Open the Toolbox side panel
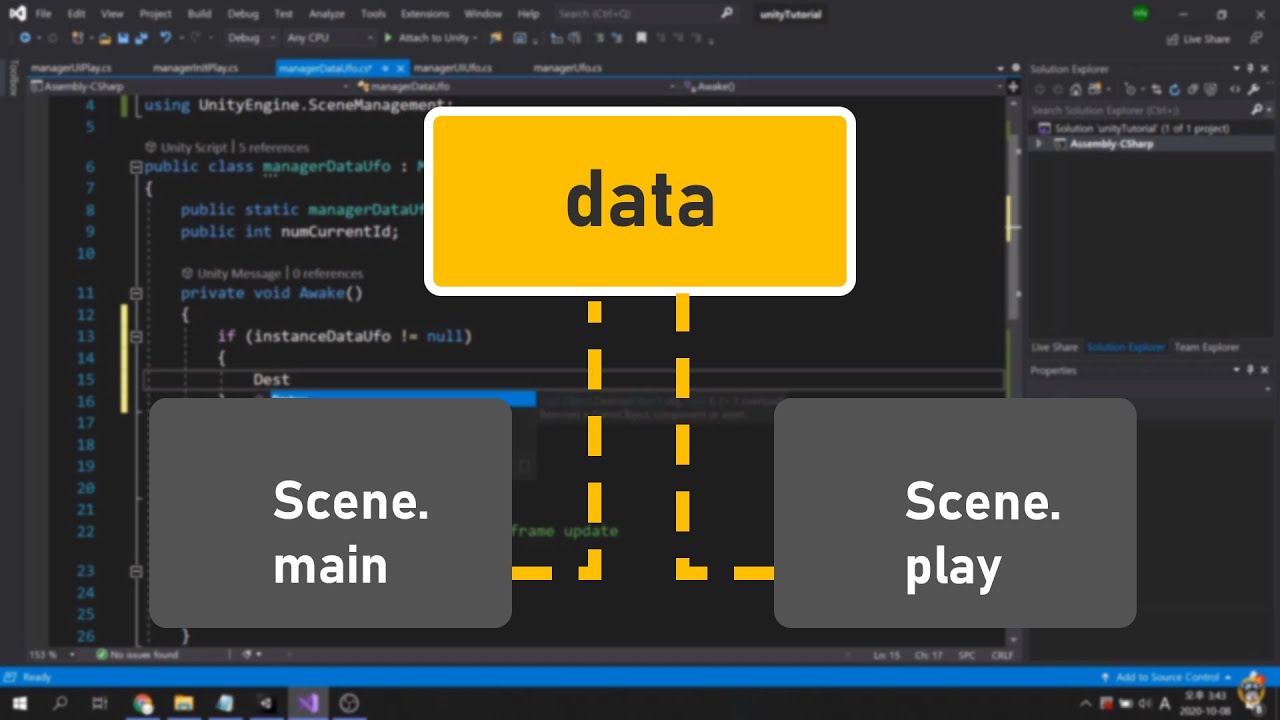This screenshot has width=1280, height=720. tap(13, 78)
